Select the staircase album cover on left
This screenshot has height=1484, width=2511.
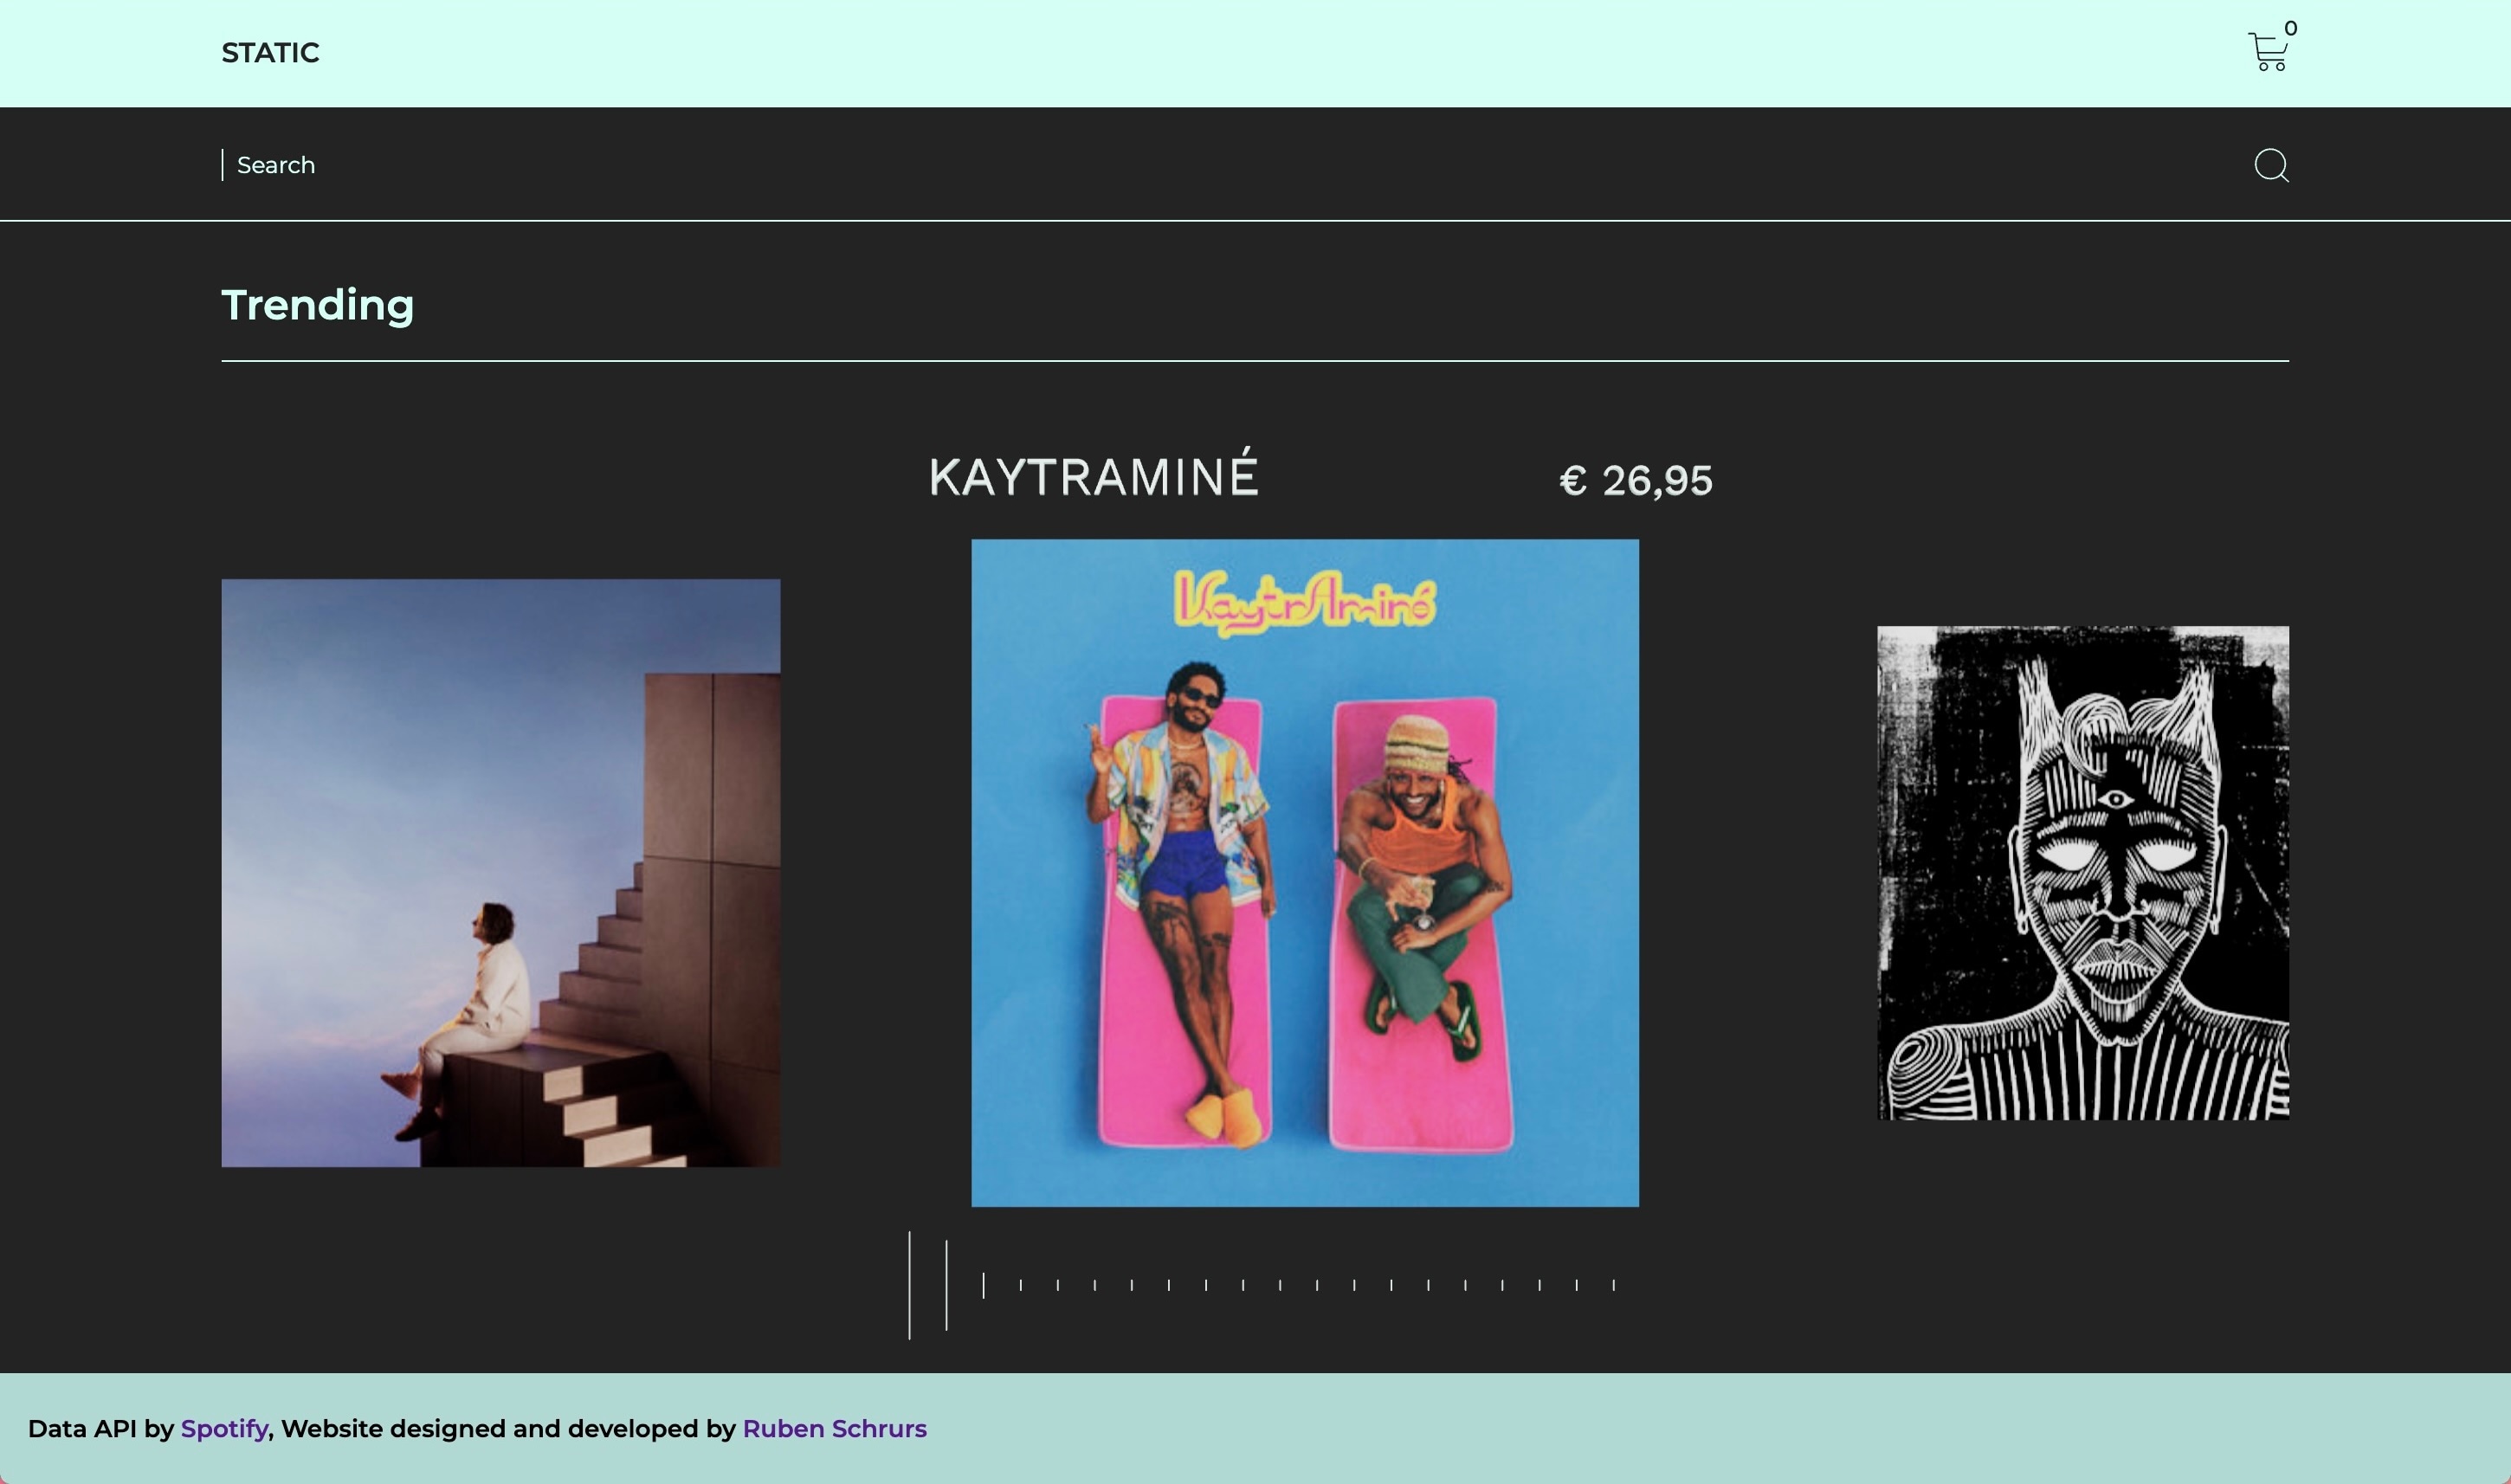coord(500,873)
